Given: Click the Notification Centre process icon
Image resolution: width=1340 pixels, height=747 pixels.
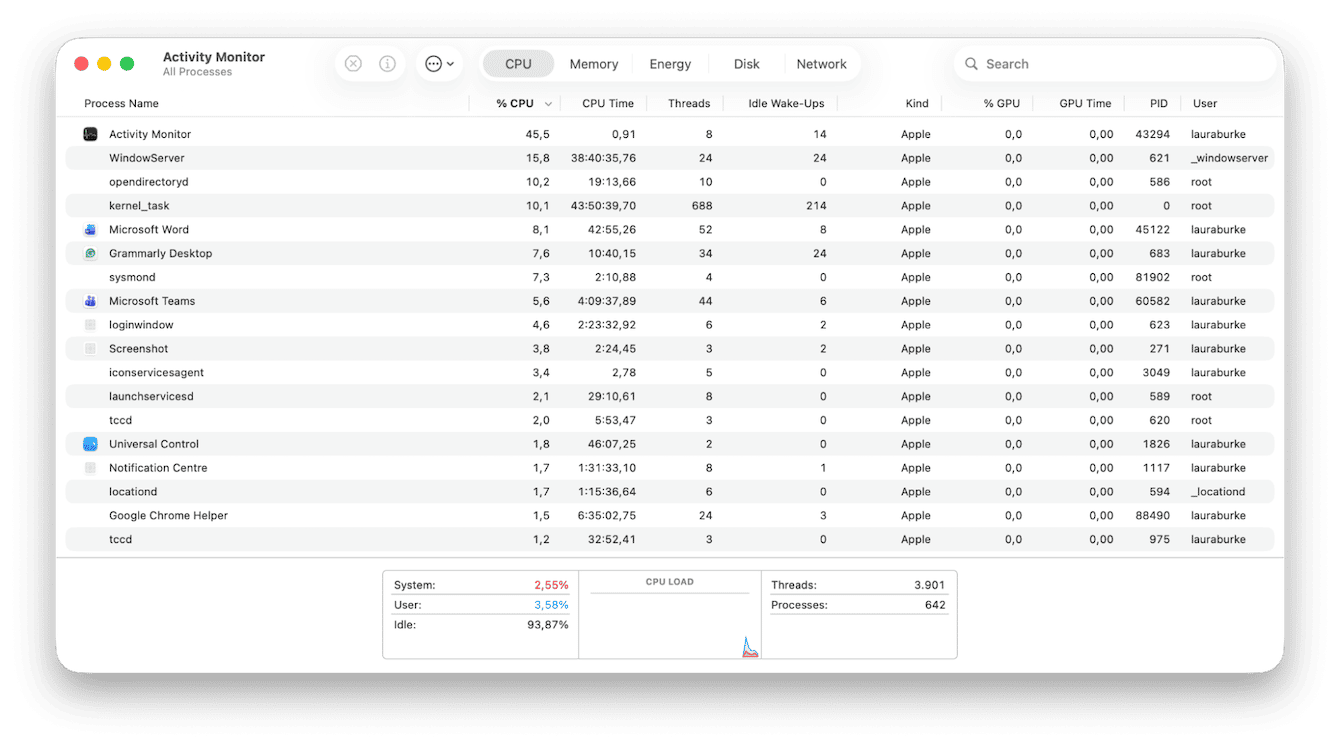Looking at the screenshot, I should pyautogui.click(x=90, y=467).
